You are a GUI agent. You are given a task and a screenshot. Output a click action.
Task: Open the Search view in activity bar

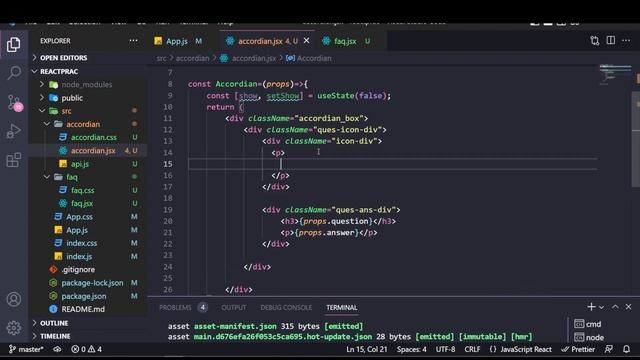[x=13, y=73]
